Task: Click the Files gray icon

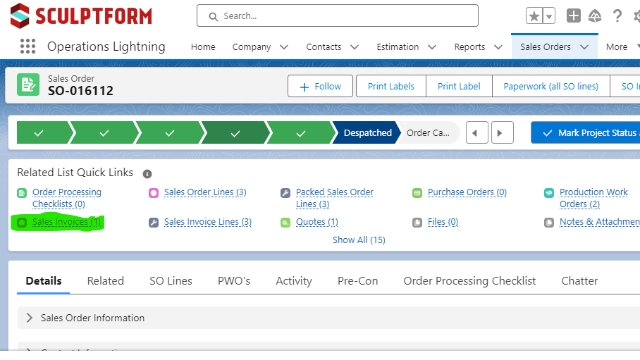Action: tap(417, 222)
